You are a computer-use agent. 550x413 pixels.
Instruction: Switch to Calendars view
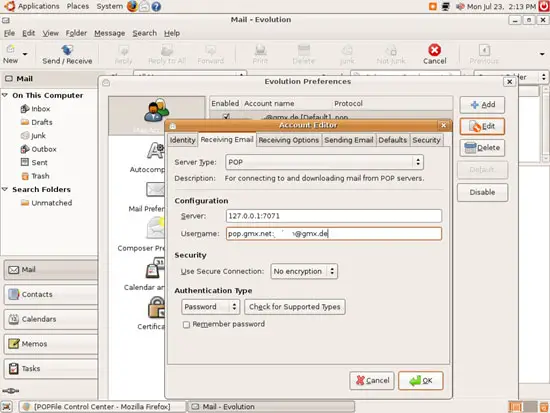[51, 319]
